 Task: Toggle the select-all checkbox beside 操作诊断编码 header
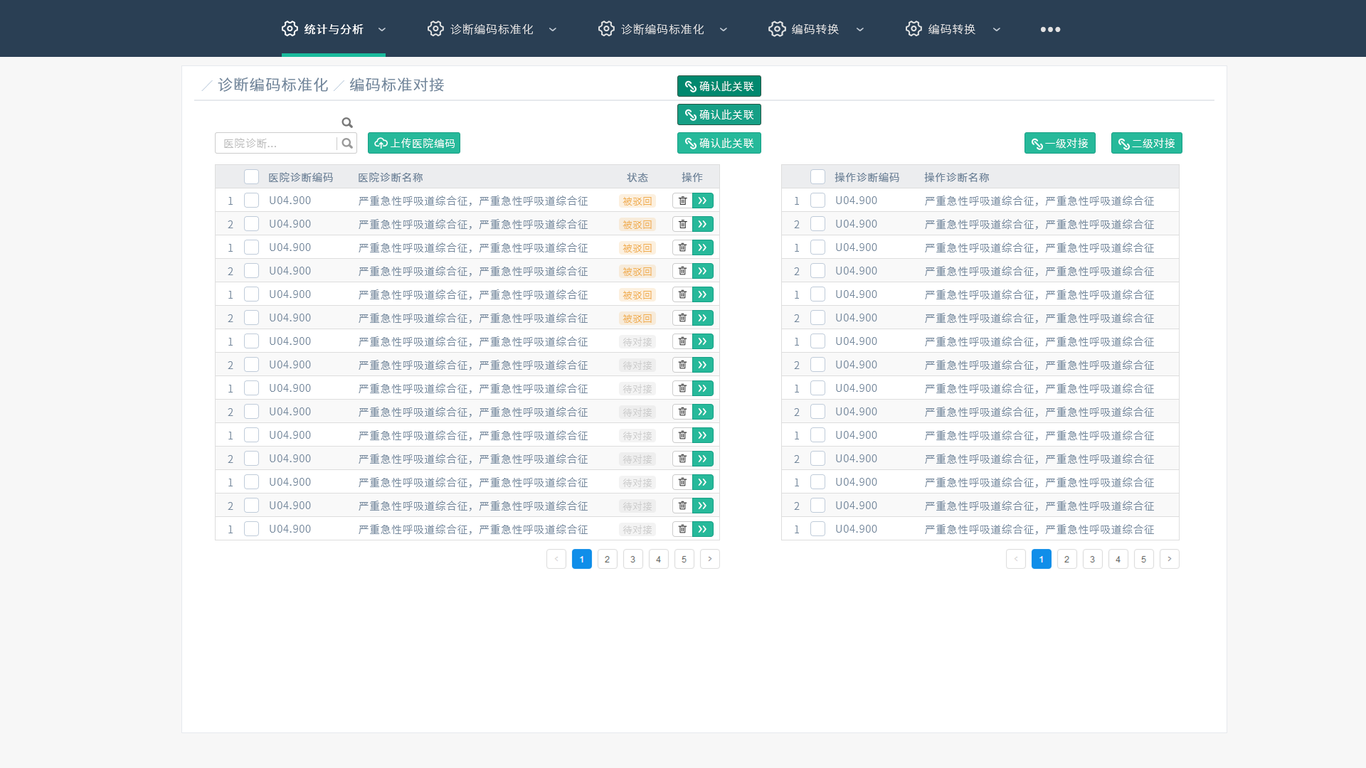point(817,177)
